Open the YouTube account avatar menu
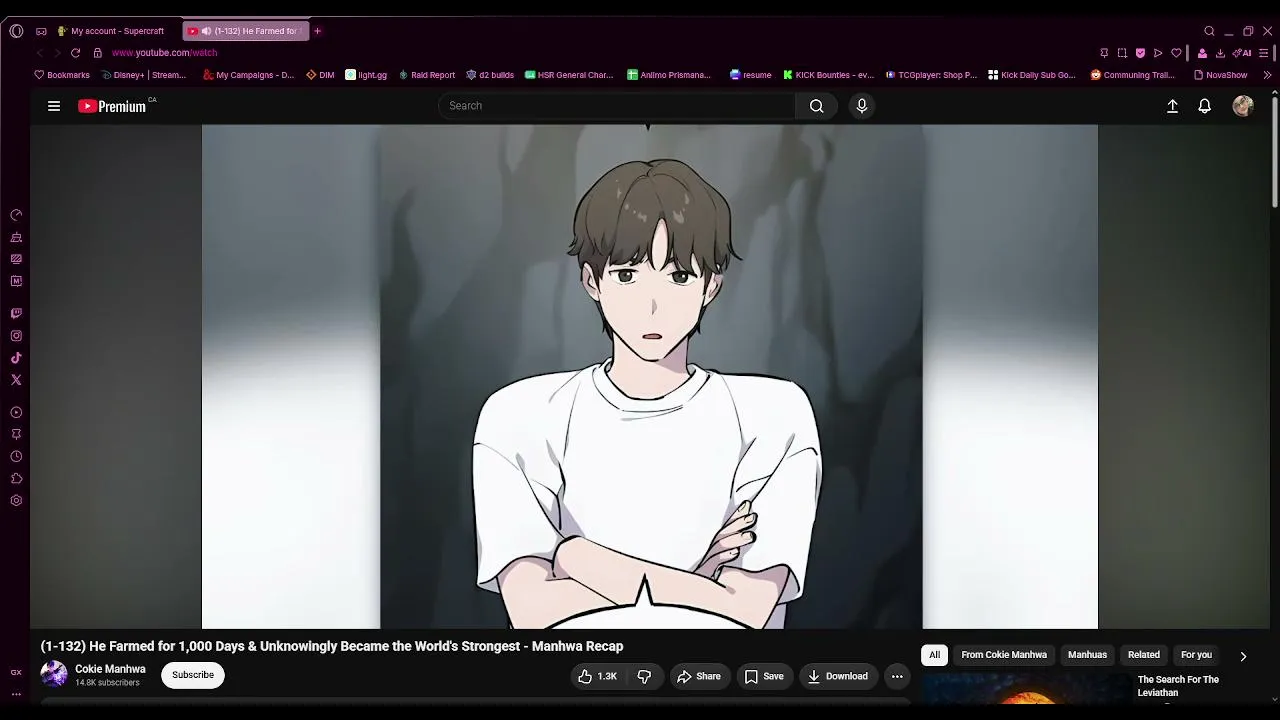The height and width of the screenshot is (720, 1280). point(1243,106)
